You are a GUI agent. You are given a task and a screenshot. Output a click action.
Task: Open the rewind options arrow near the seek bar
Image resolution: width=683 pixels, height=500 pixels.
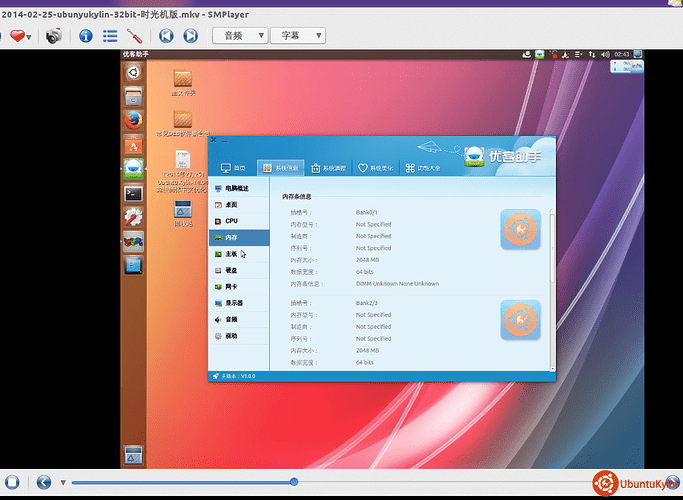point(63,483)
